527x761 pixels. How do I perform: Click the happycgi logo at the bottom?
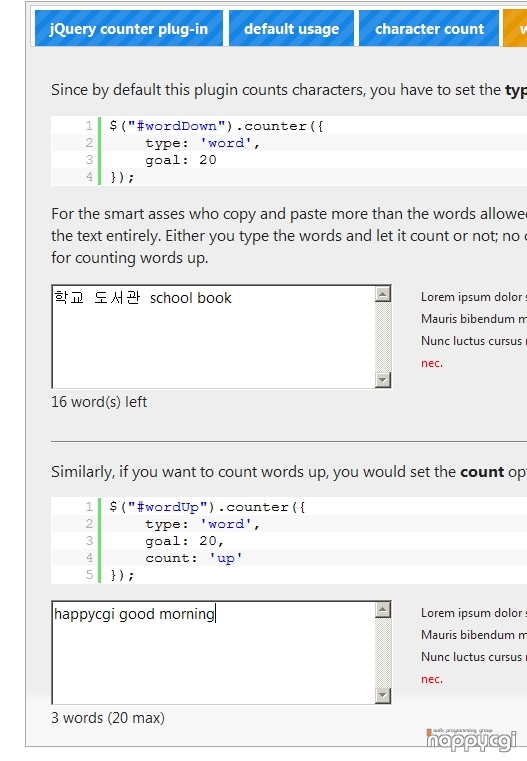point(471,740)
